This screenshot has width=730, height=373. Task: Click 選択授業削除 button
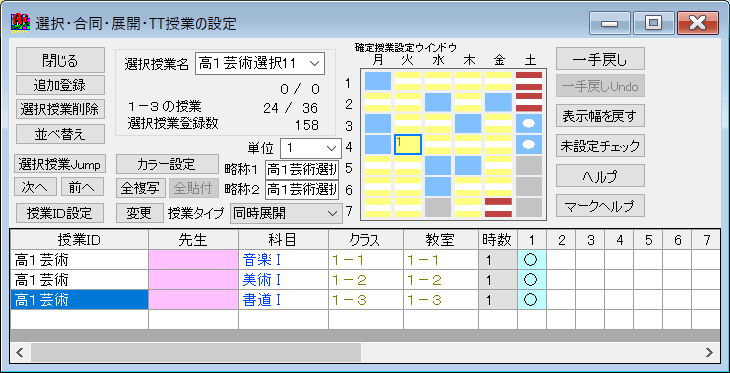(x=60, y=109)
